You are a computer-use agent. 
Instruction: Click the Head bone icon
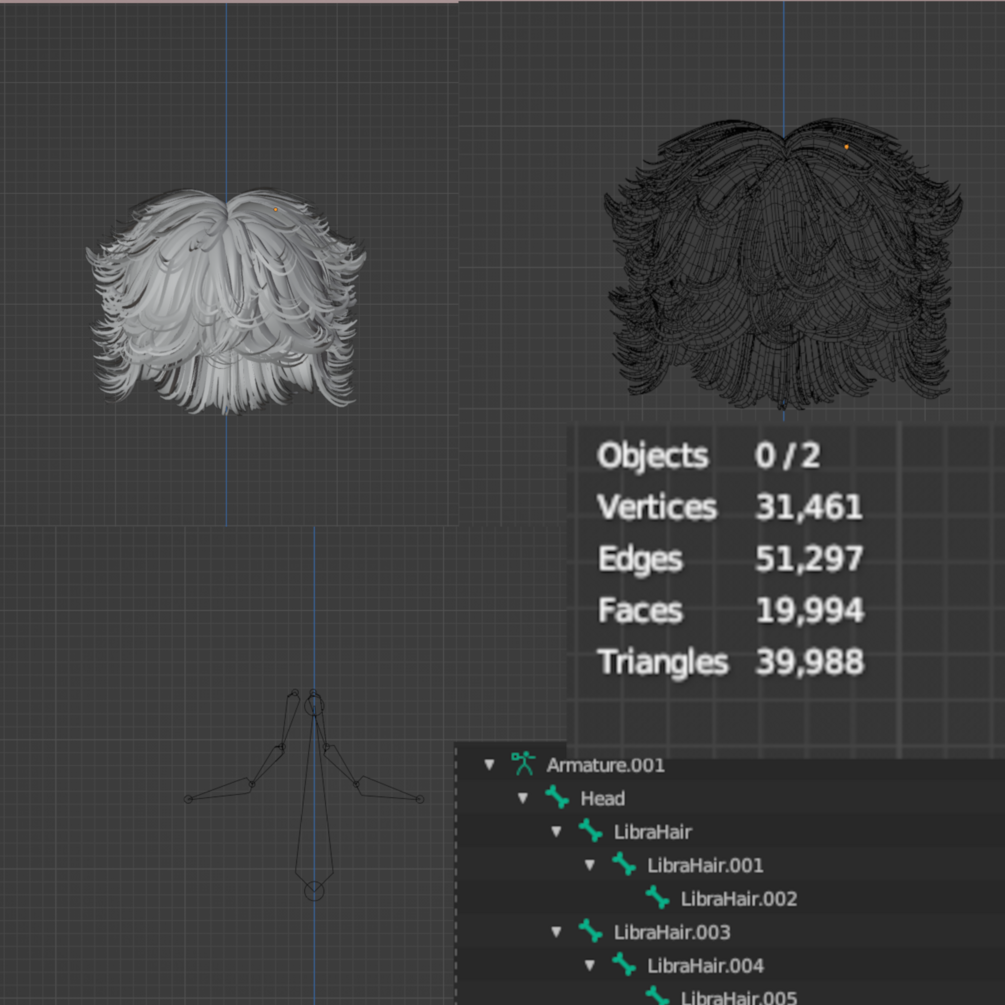pyautogui.click(x=557, y=797)
